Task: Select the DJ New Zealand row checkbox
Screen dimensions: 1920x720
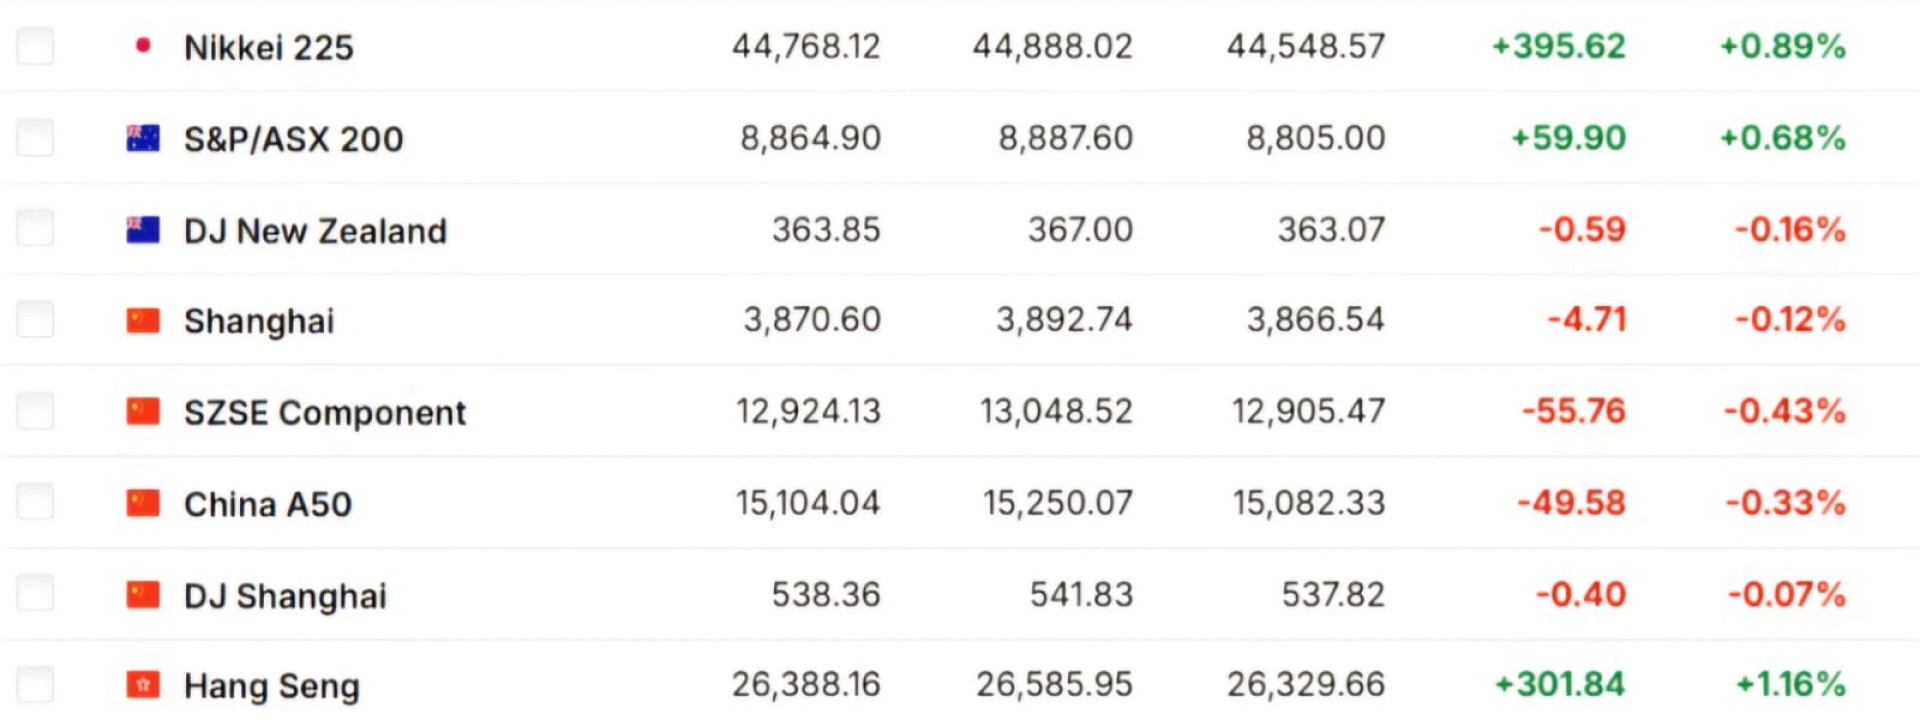Action: [x=36, y=229]
